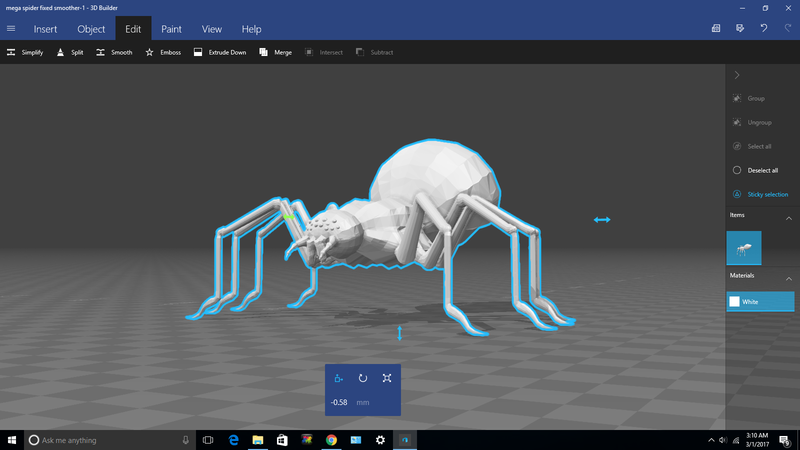Open File Explorer from taskbar
The width and height of the screenshot is (800, 450).
coord(258,440)
